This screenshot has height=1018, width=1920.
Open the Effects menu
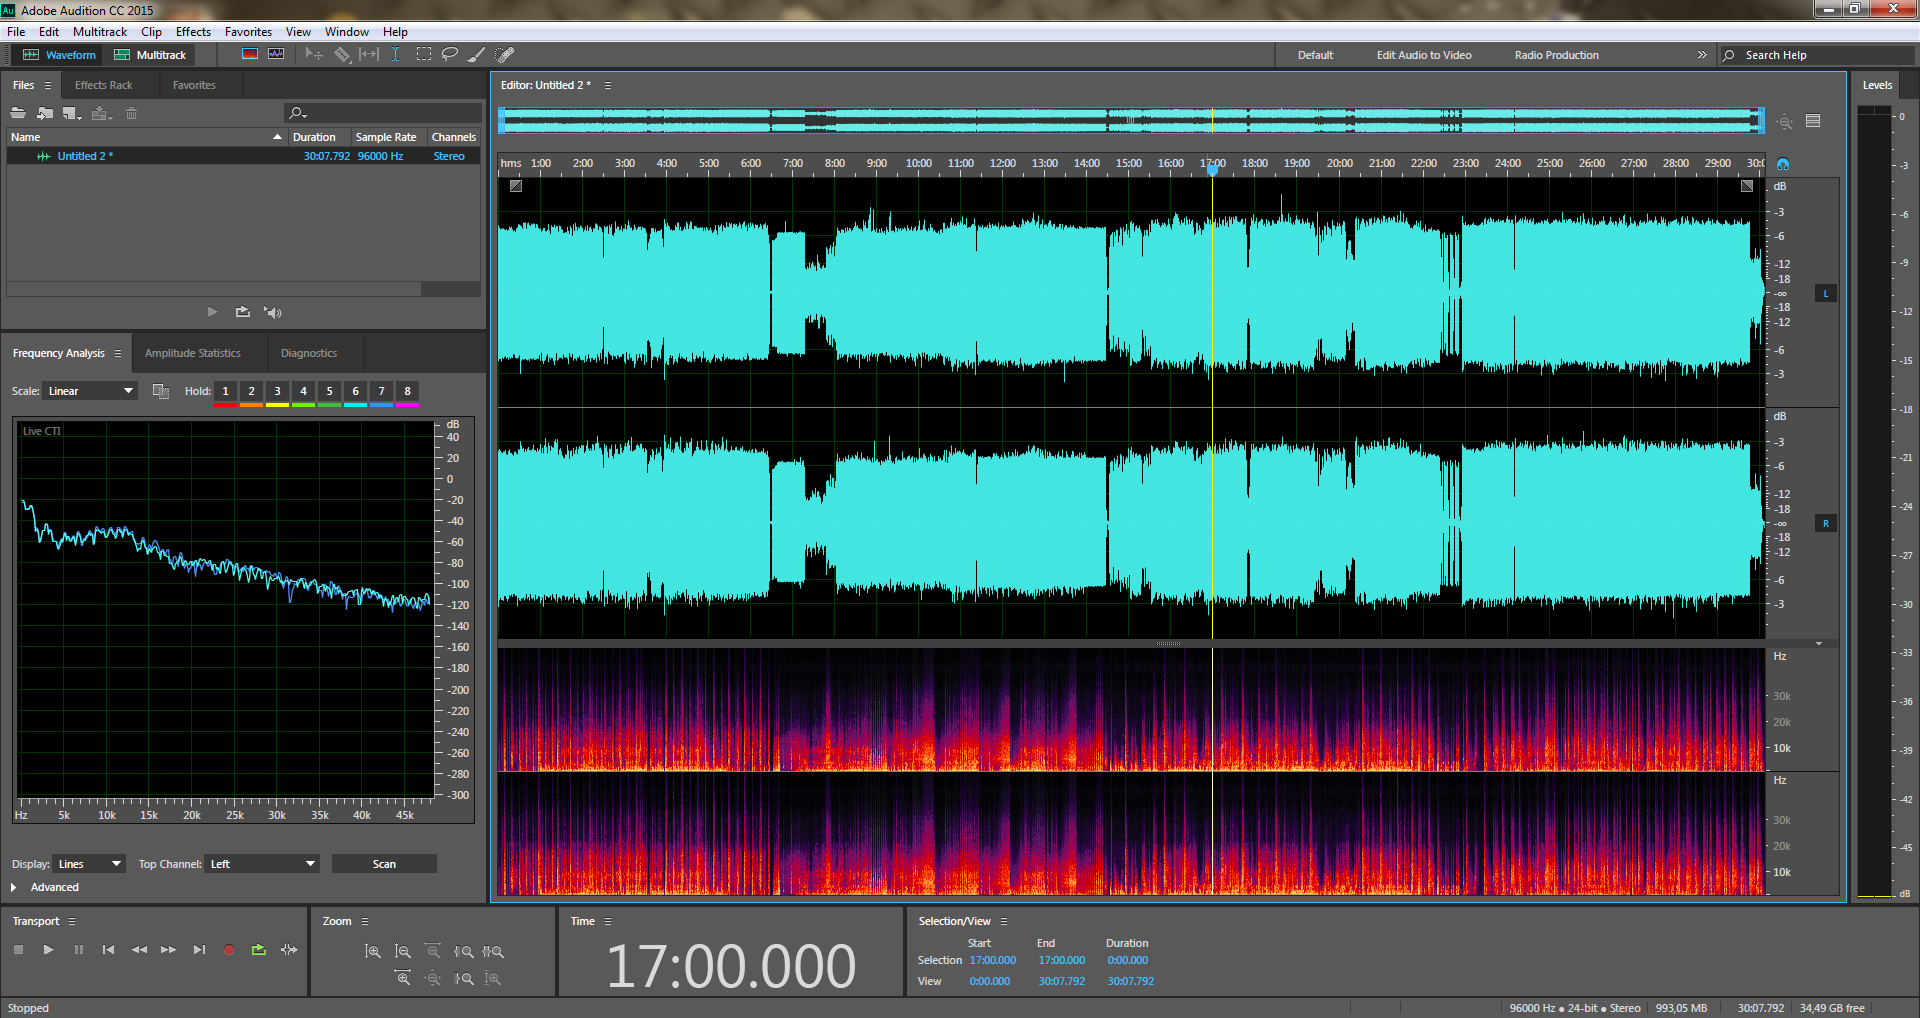tap(193, 32)
